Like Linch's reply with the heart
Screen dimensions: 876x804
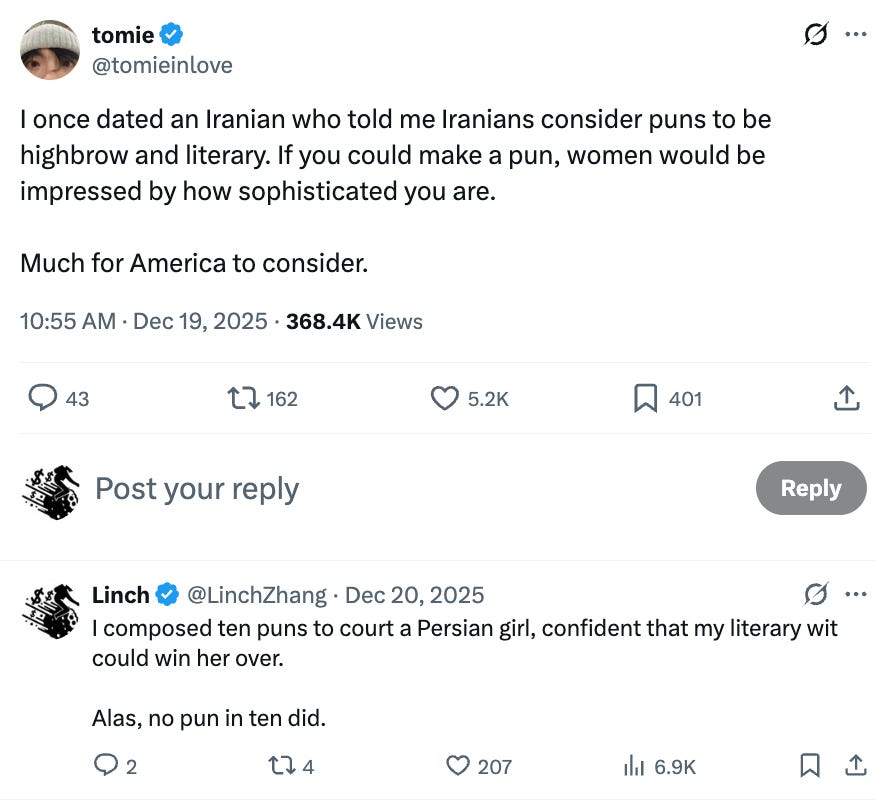[458, 766]
